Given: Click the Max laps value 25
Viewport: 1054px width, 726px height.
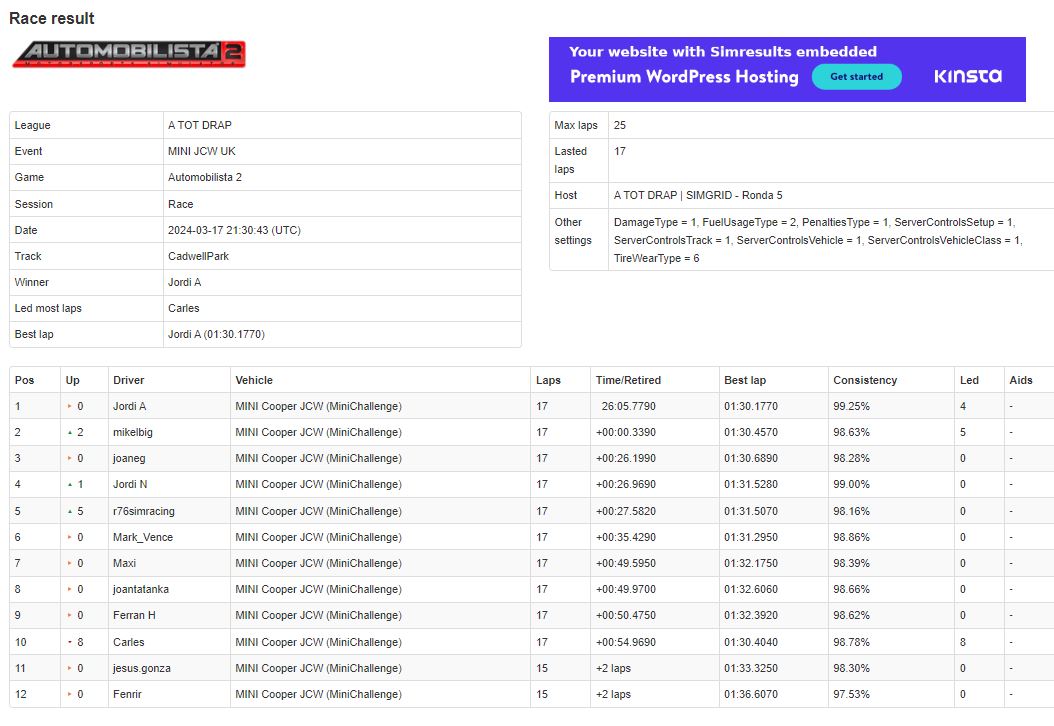Looking at the screenshot, I should point(620,125).
